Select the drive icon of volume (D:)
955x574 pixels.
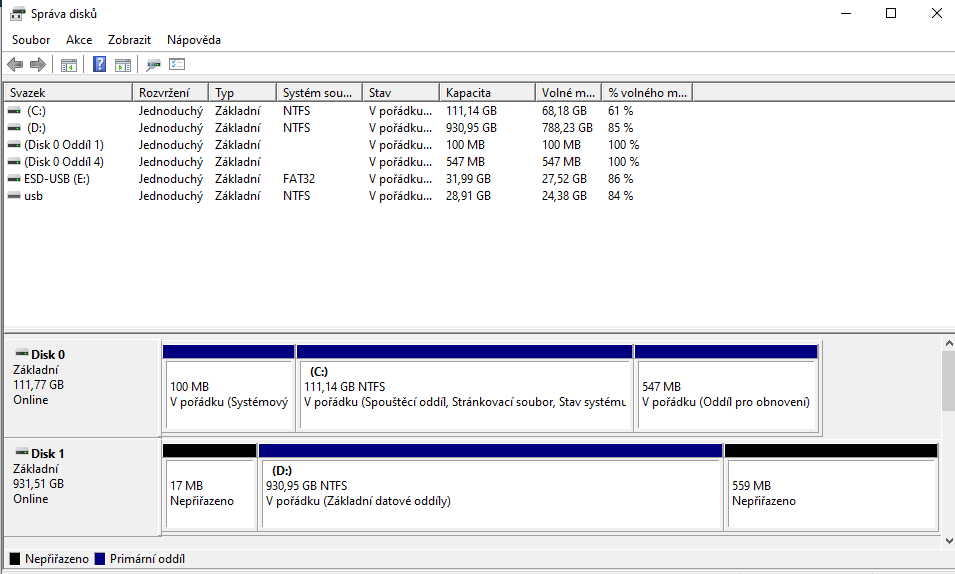pos(14,128)
